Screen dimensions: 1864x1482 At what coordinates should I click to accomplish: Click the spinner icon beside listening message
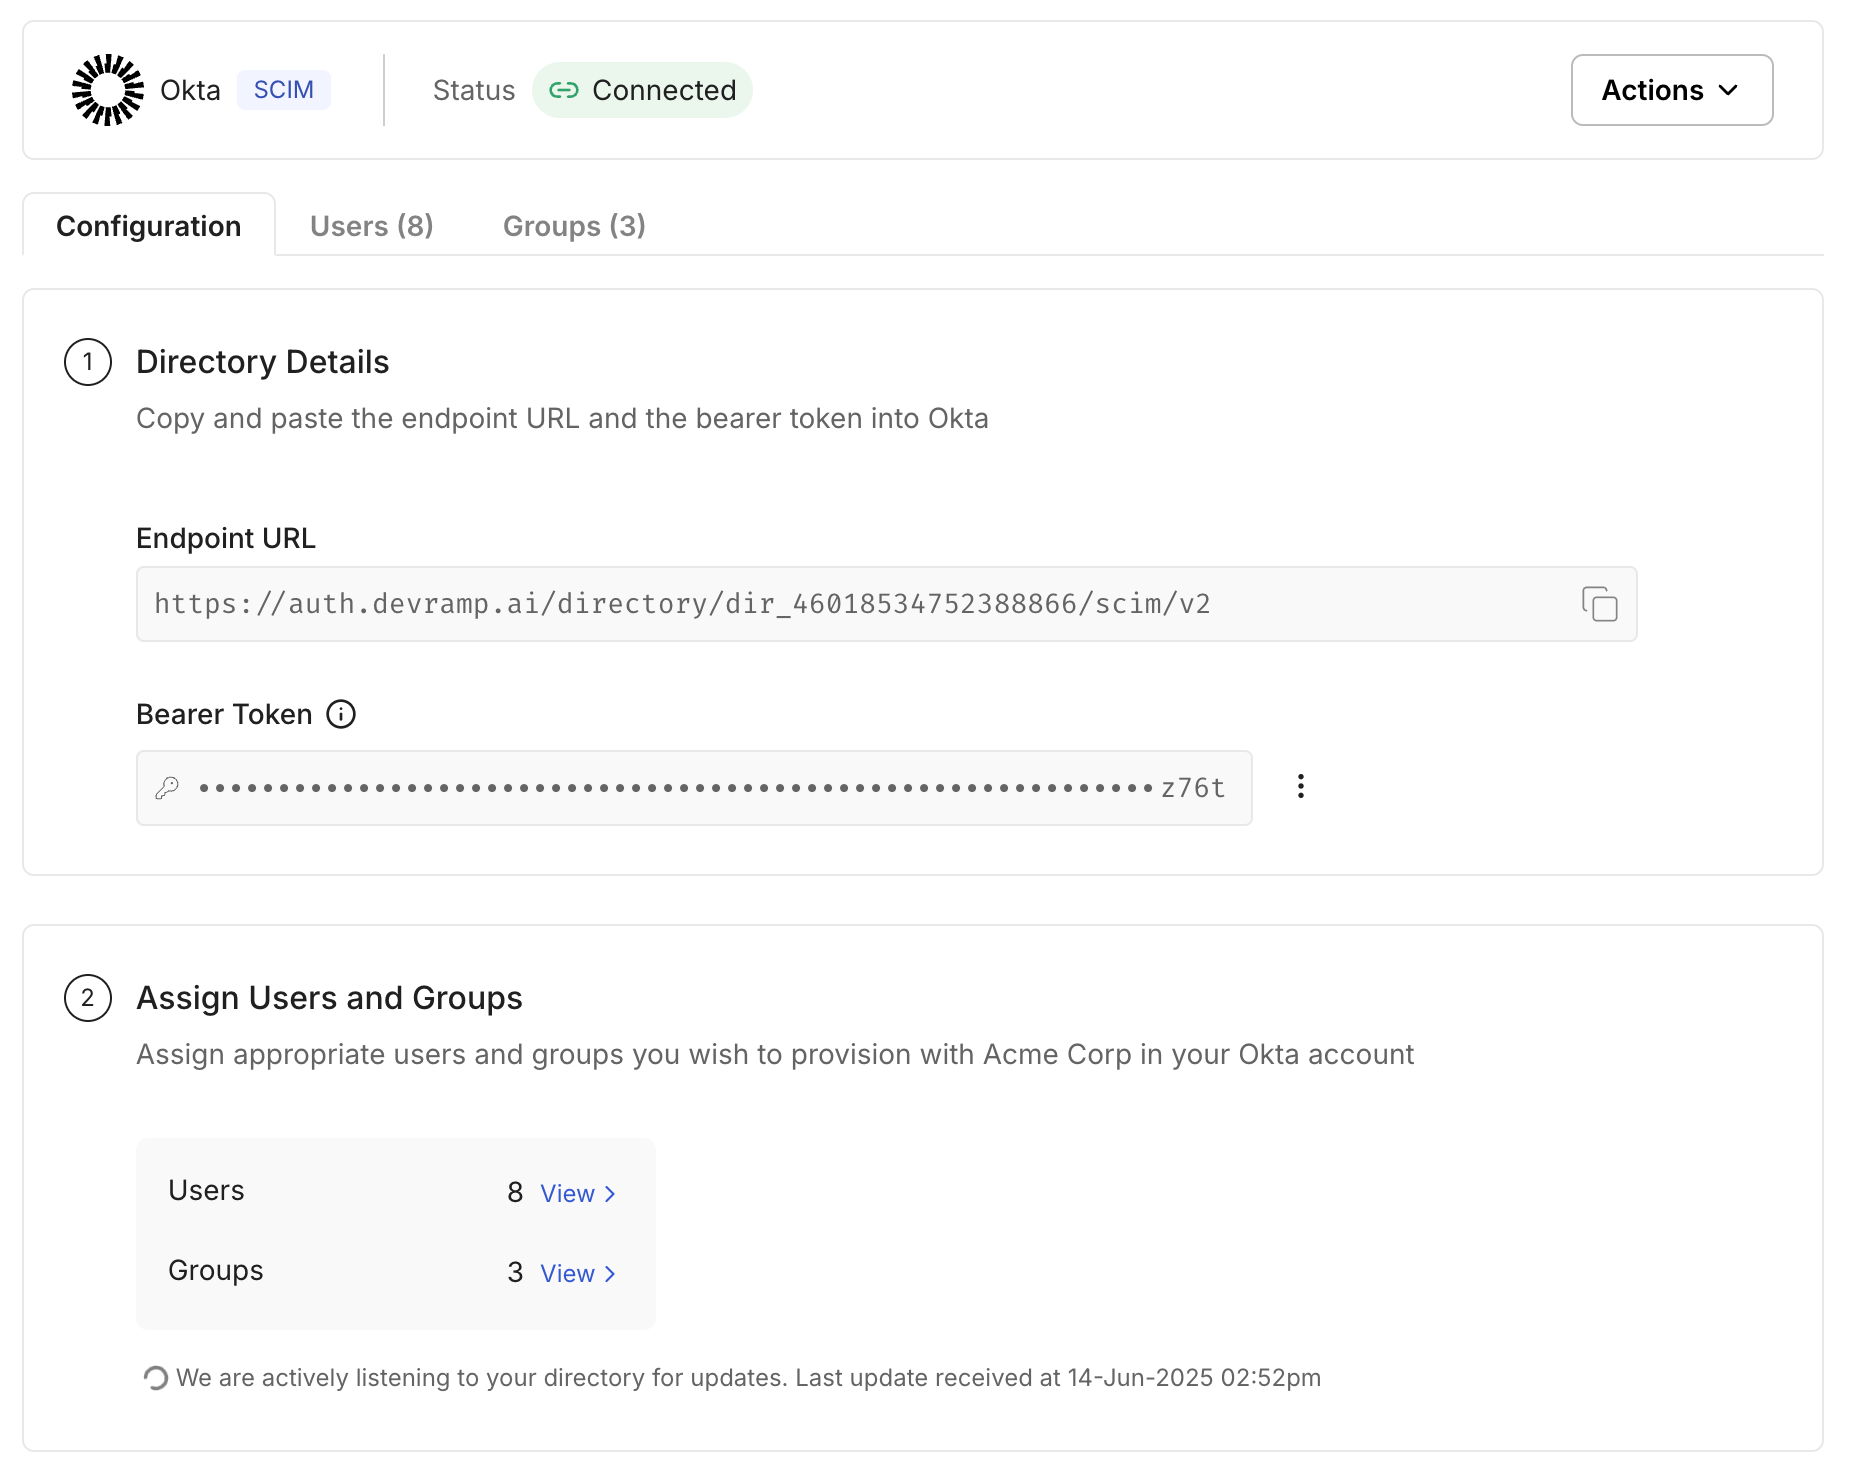pyautogui.click(x=155, y=1378)
